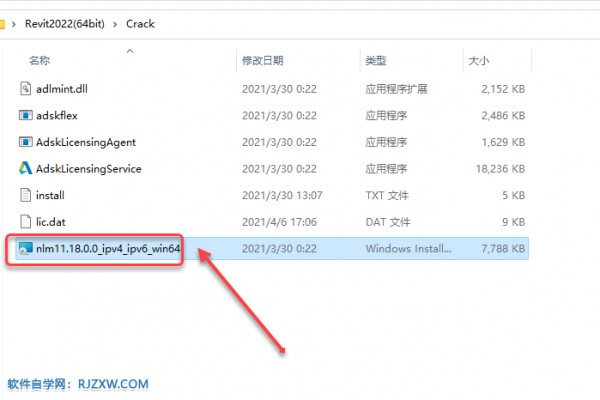Click the adlmint.dll file icon
Viewport: 600px width, 400px height.
coord(26,89)
